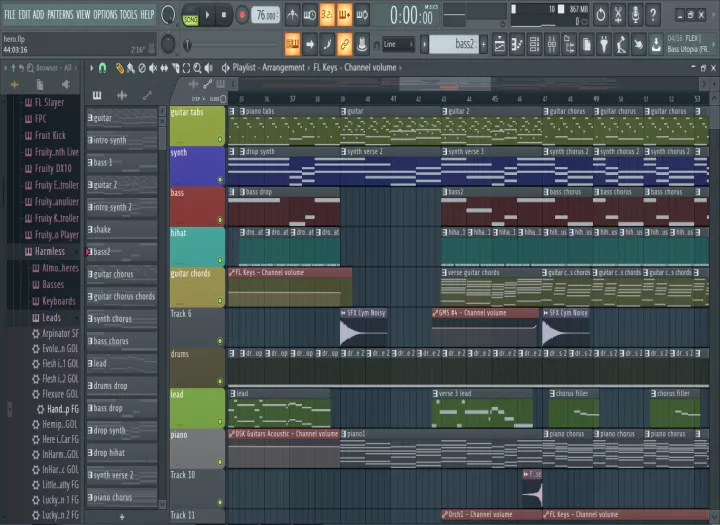
Task: Toggle the metronome icon
Action: (292, 15)
